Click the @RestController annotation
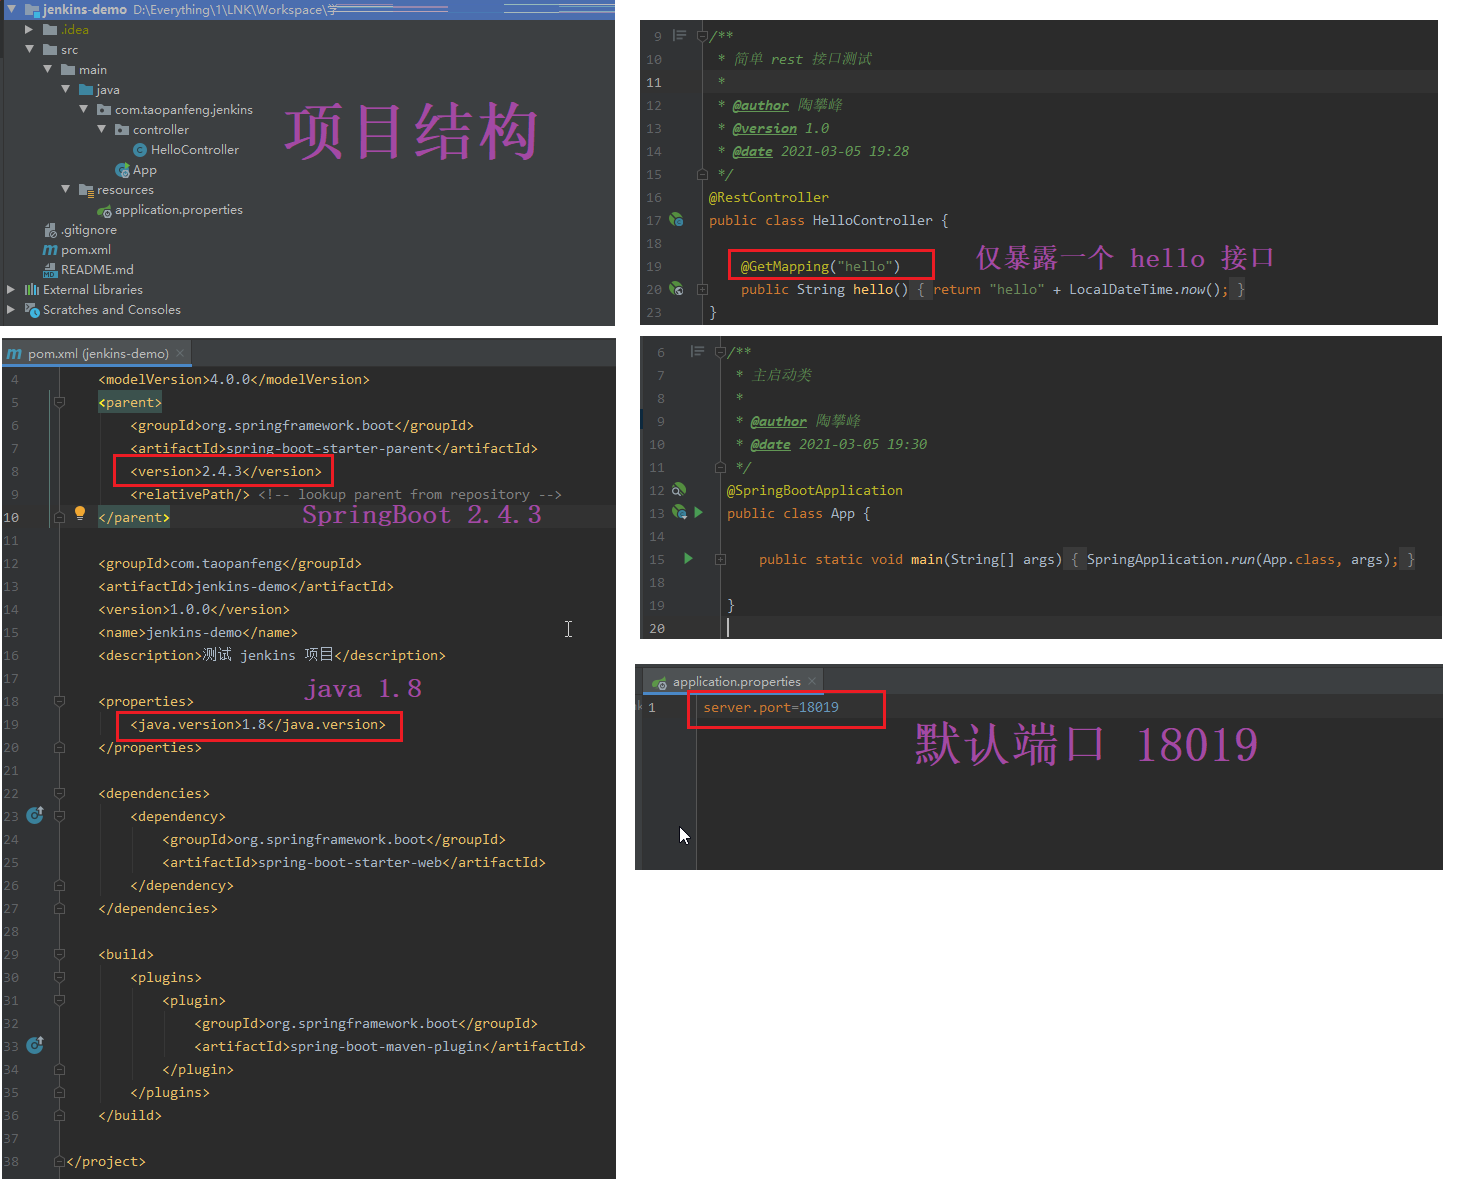 [769, 197]
